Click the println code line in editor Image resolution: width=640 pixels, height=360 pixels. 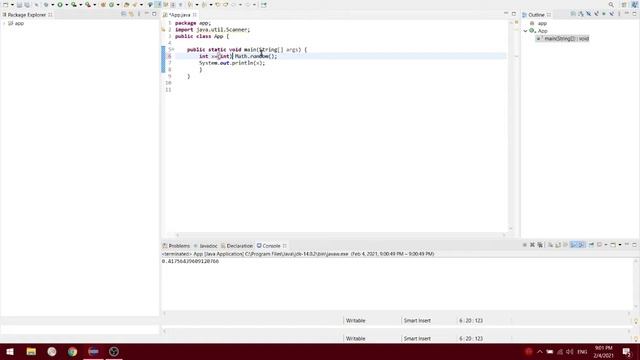click(x=232, y=63)
